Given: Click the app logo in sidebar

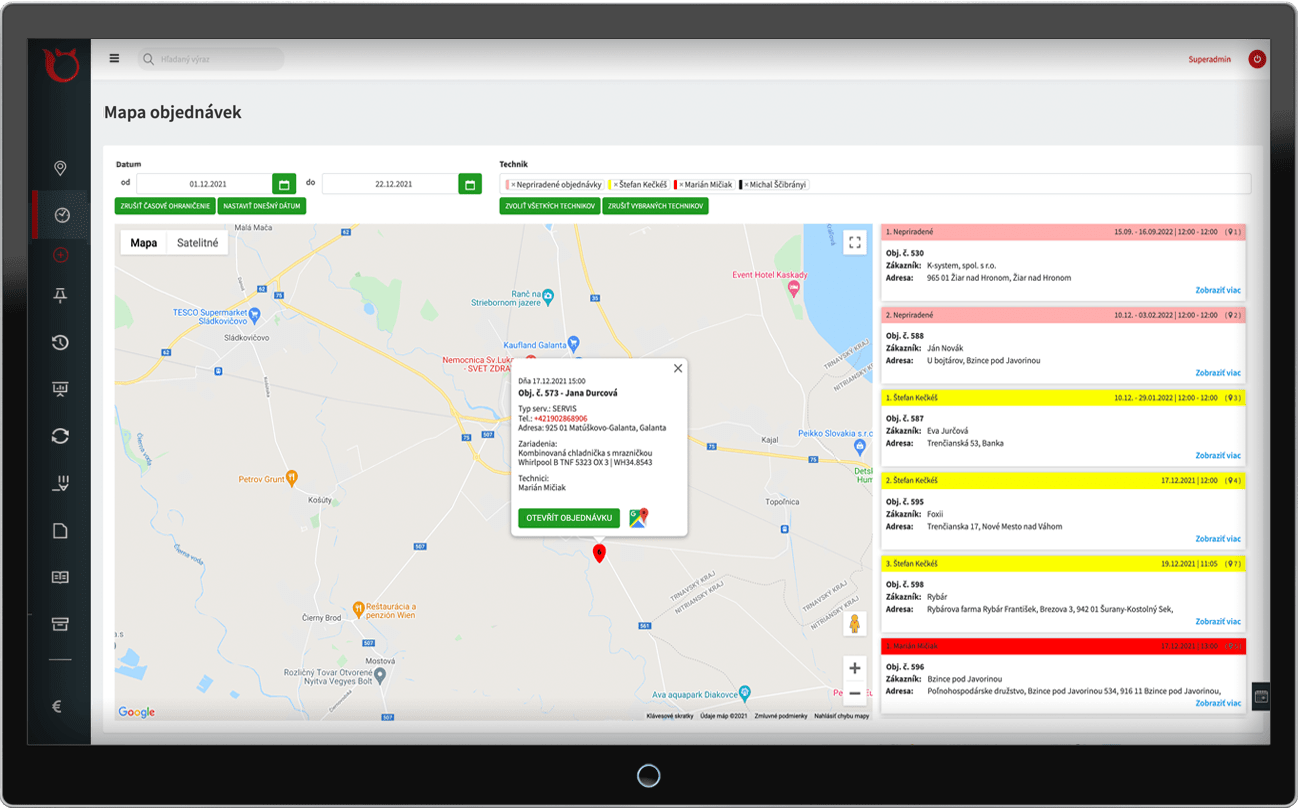Looking at the screenshot, I should tap(60, 65).
